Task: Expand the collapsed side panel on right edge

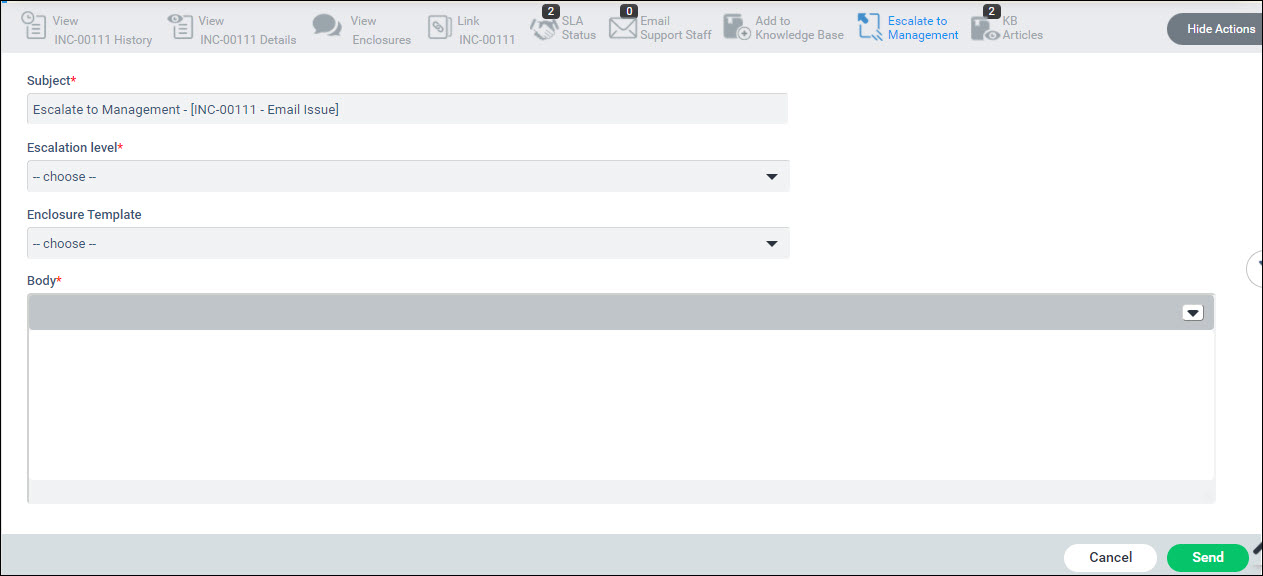Action: pos(1254,268)
